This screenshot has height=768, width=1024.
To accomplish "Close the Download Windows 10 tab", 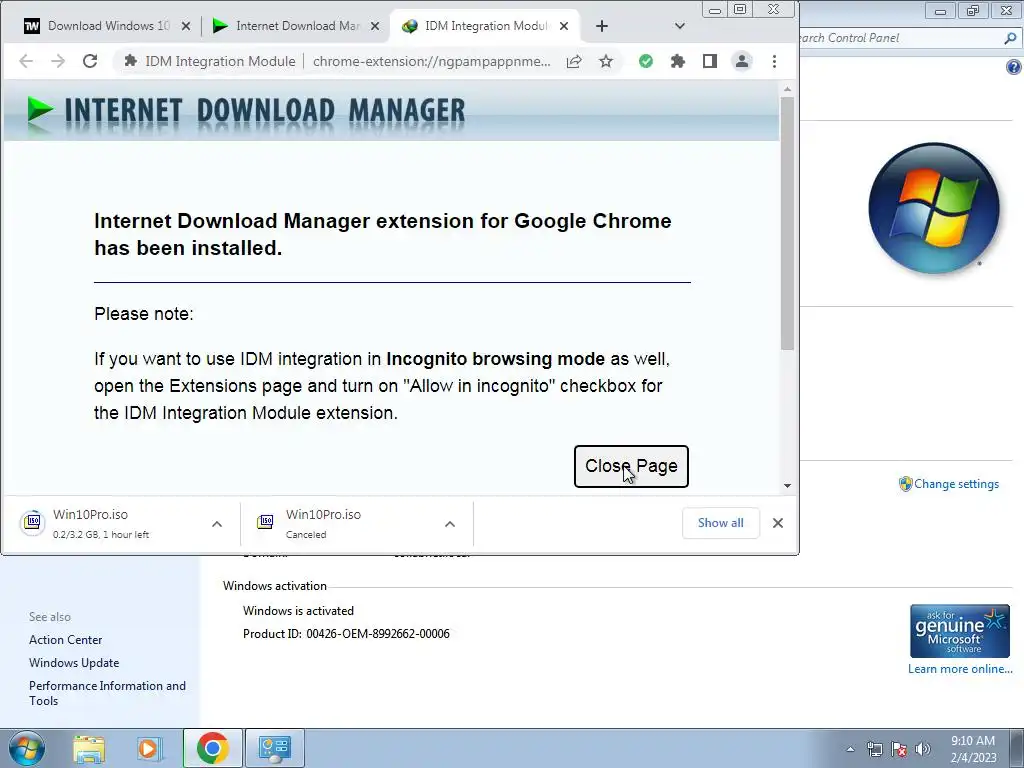I will pos(186,26).
